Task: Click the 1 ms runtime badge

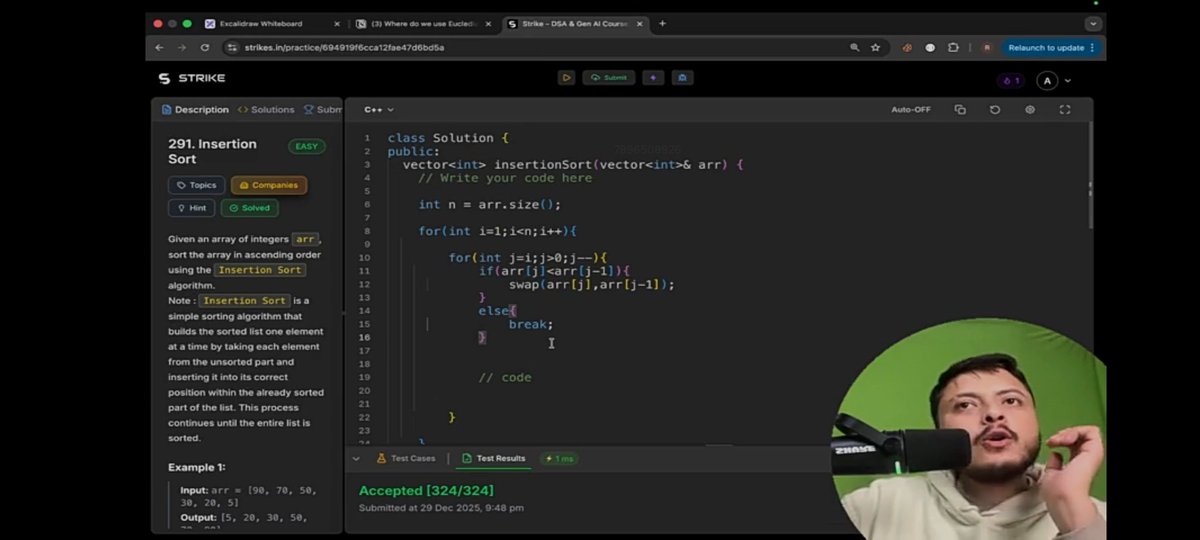Action: coord(559,459)
